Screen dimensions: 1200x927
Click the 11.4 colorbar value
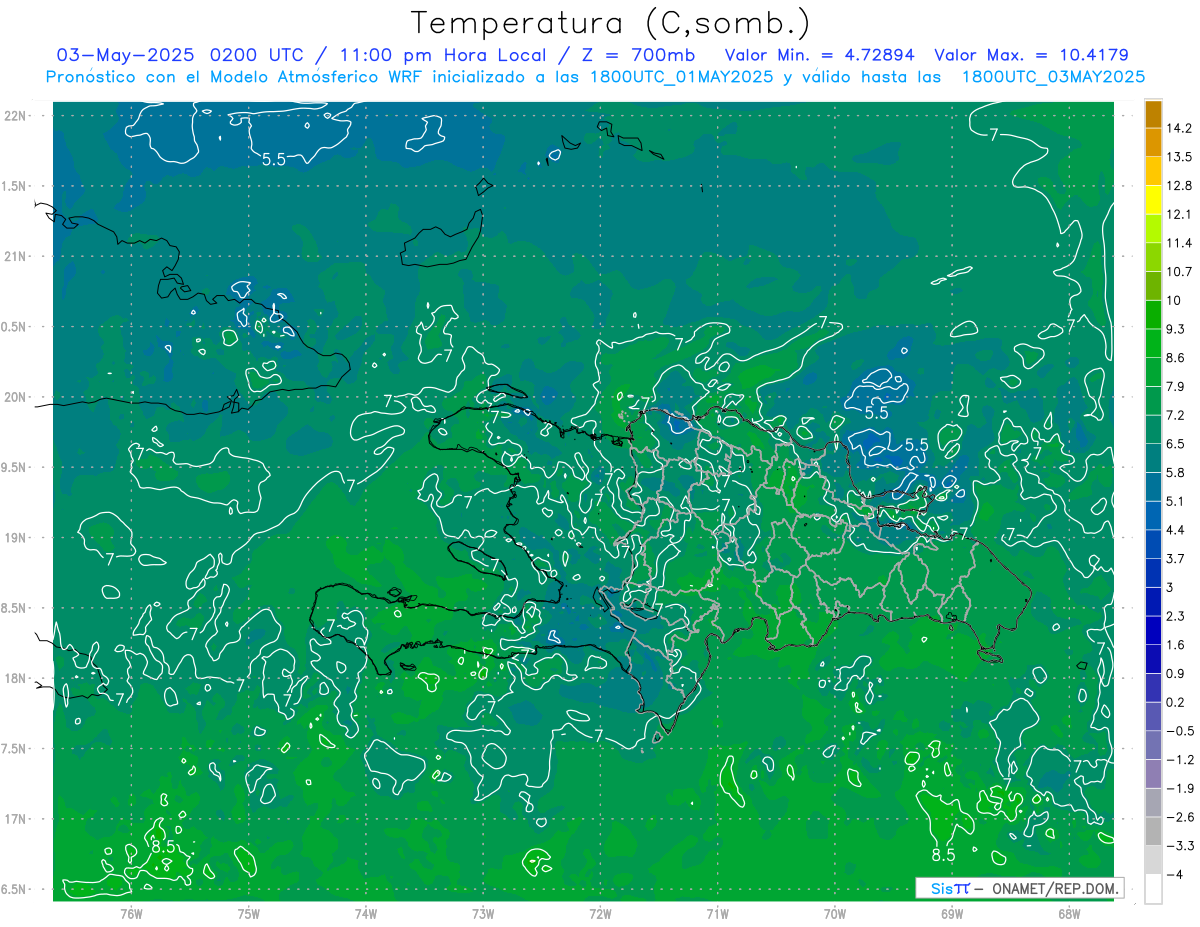tap(1181, 243)
